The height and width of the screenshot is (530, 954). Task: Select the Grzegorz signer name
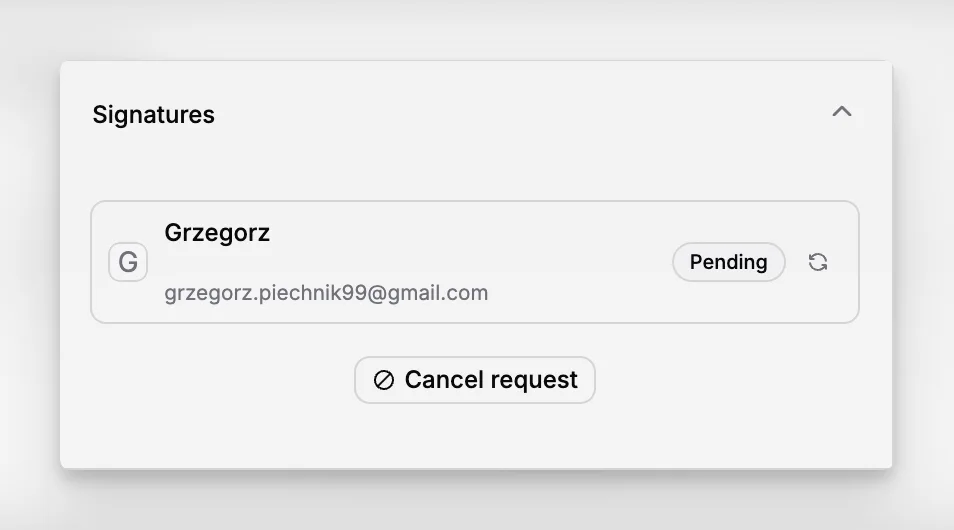point(217,233)
